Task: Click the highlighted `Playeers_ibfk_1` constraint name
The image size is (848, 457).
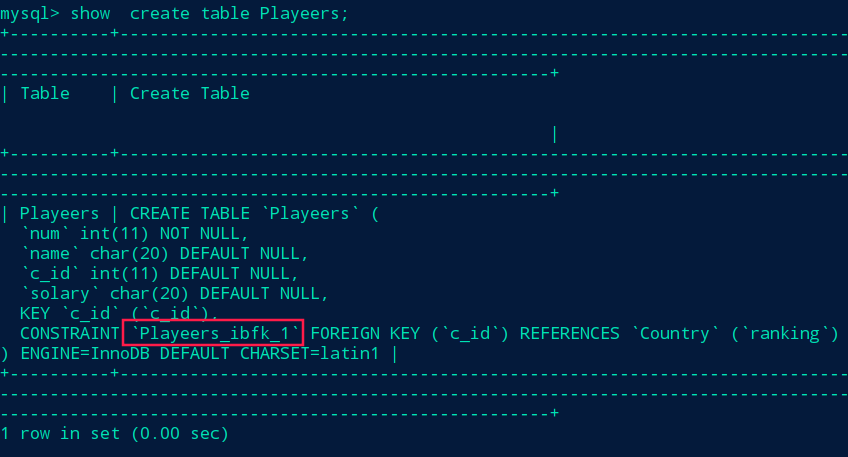Action: coord(215,333)
